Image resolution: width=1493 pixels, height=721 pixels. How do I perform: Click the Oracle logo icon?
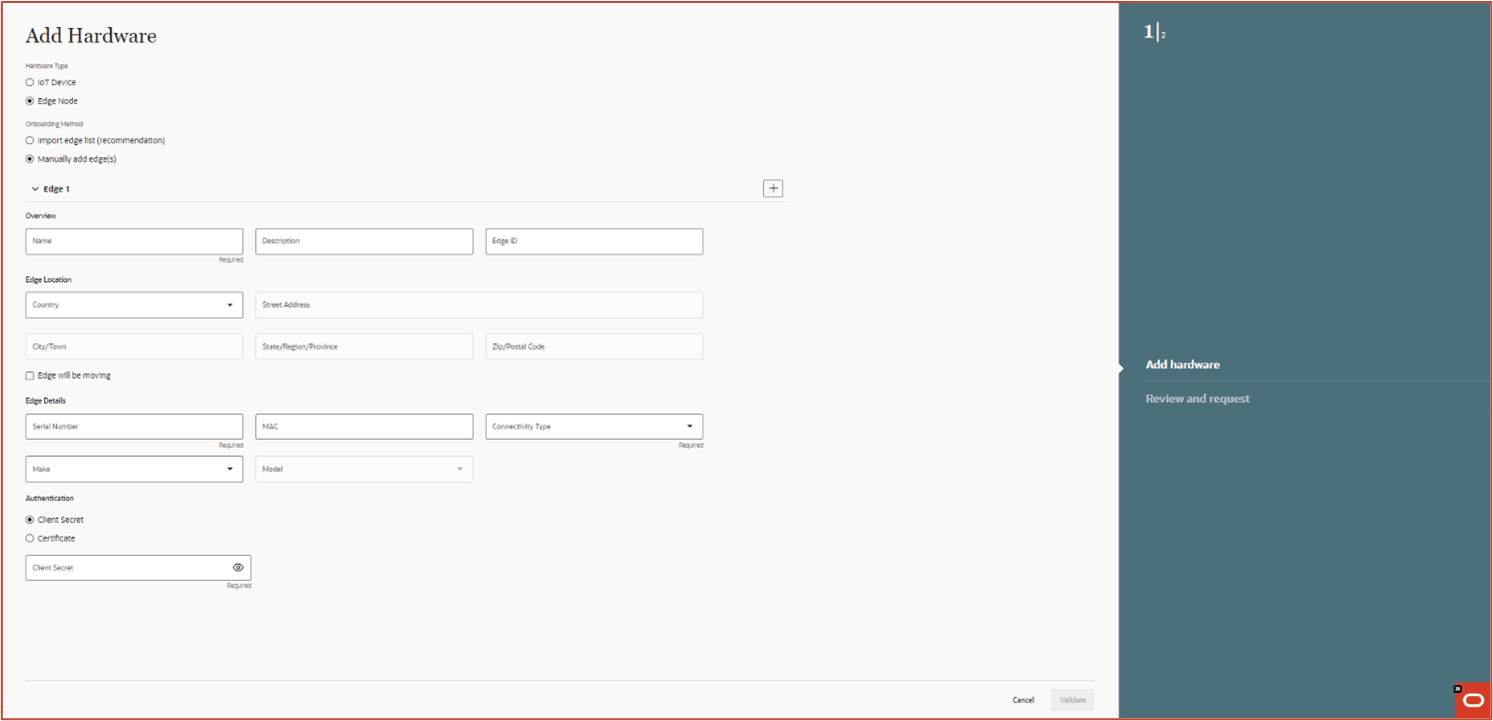[1477, 698]
